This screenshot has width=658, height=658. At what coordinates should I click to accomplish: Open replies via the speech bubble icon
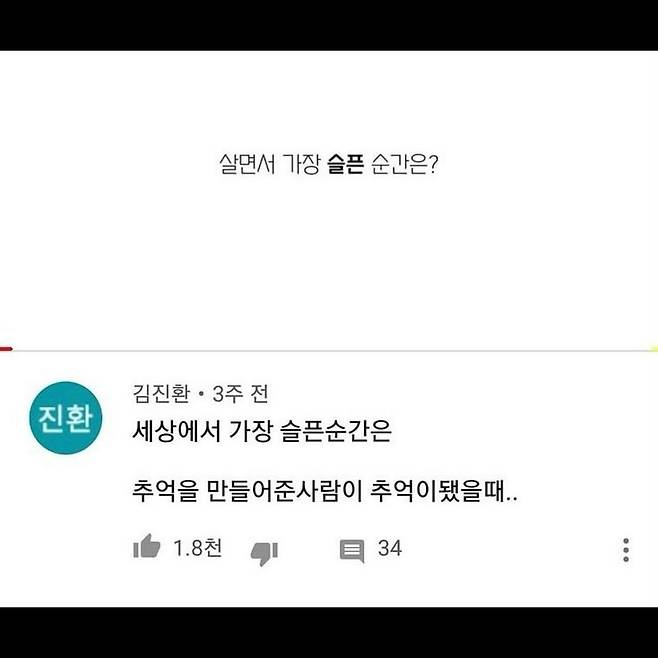pyautogui.click(x=352, y=550)
